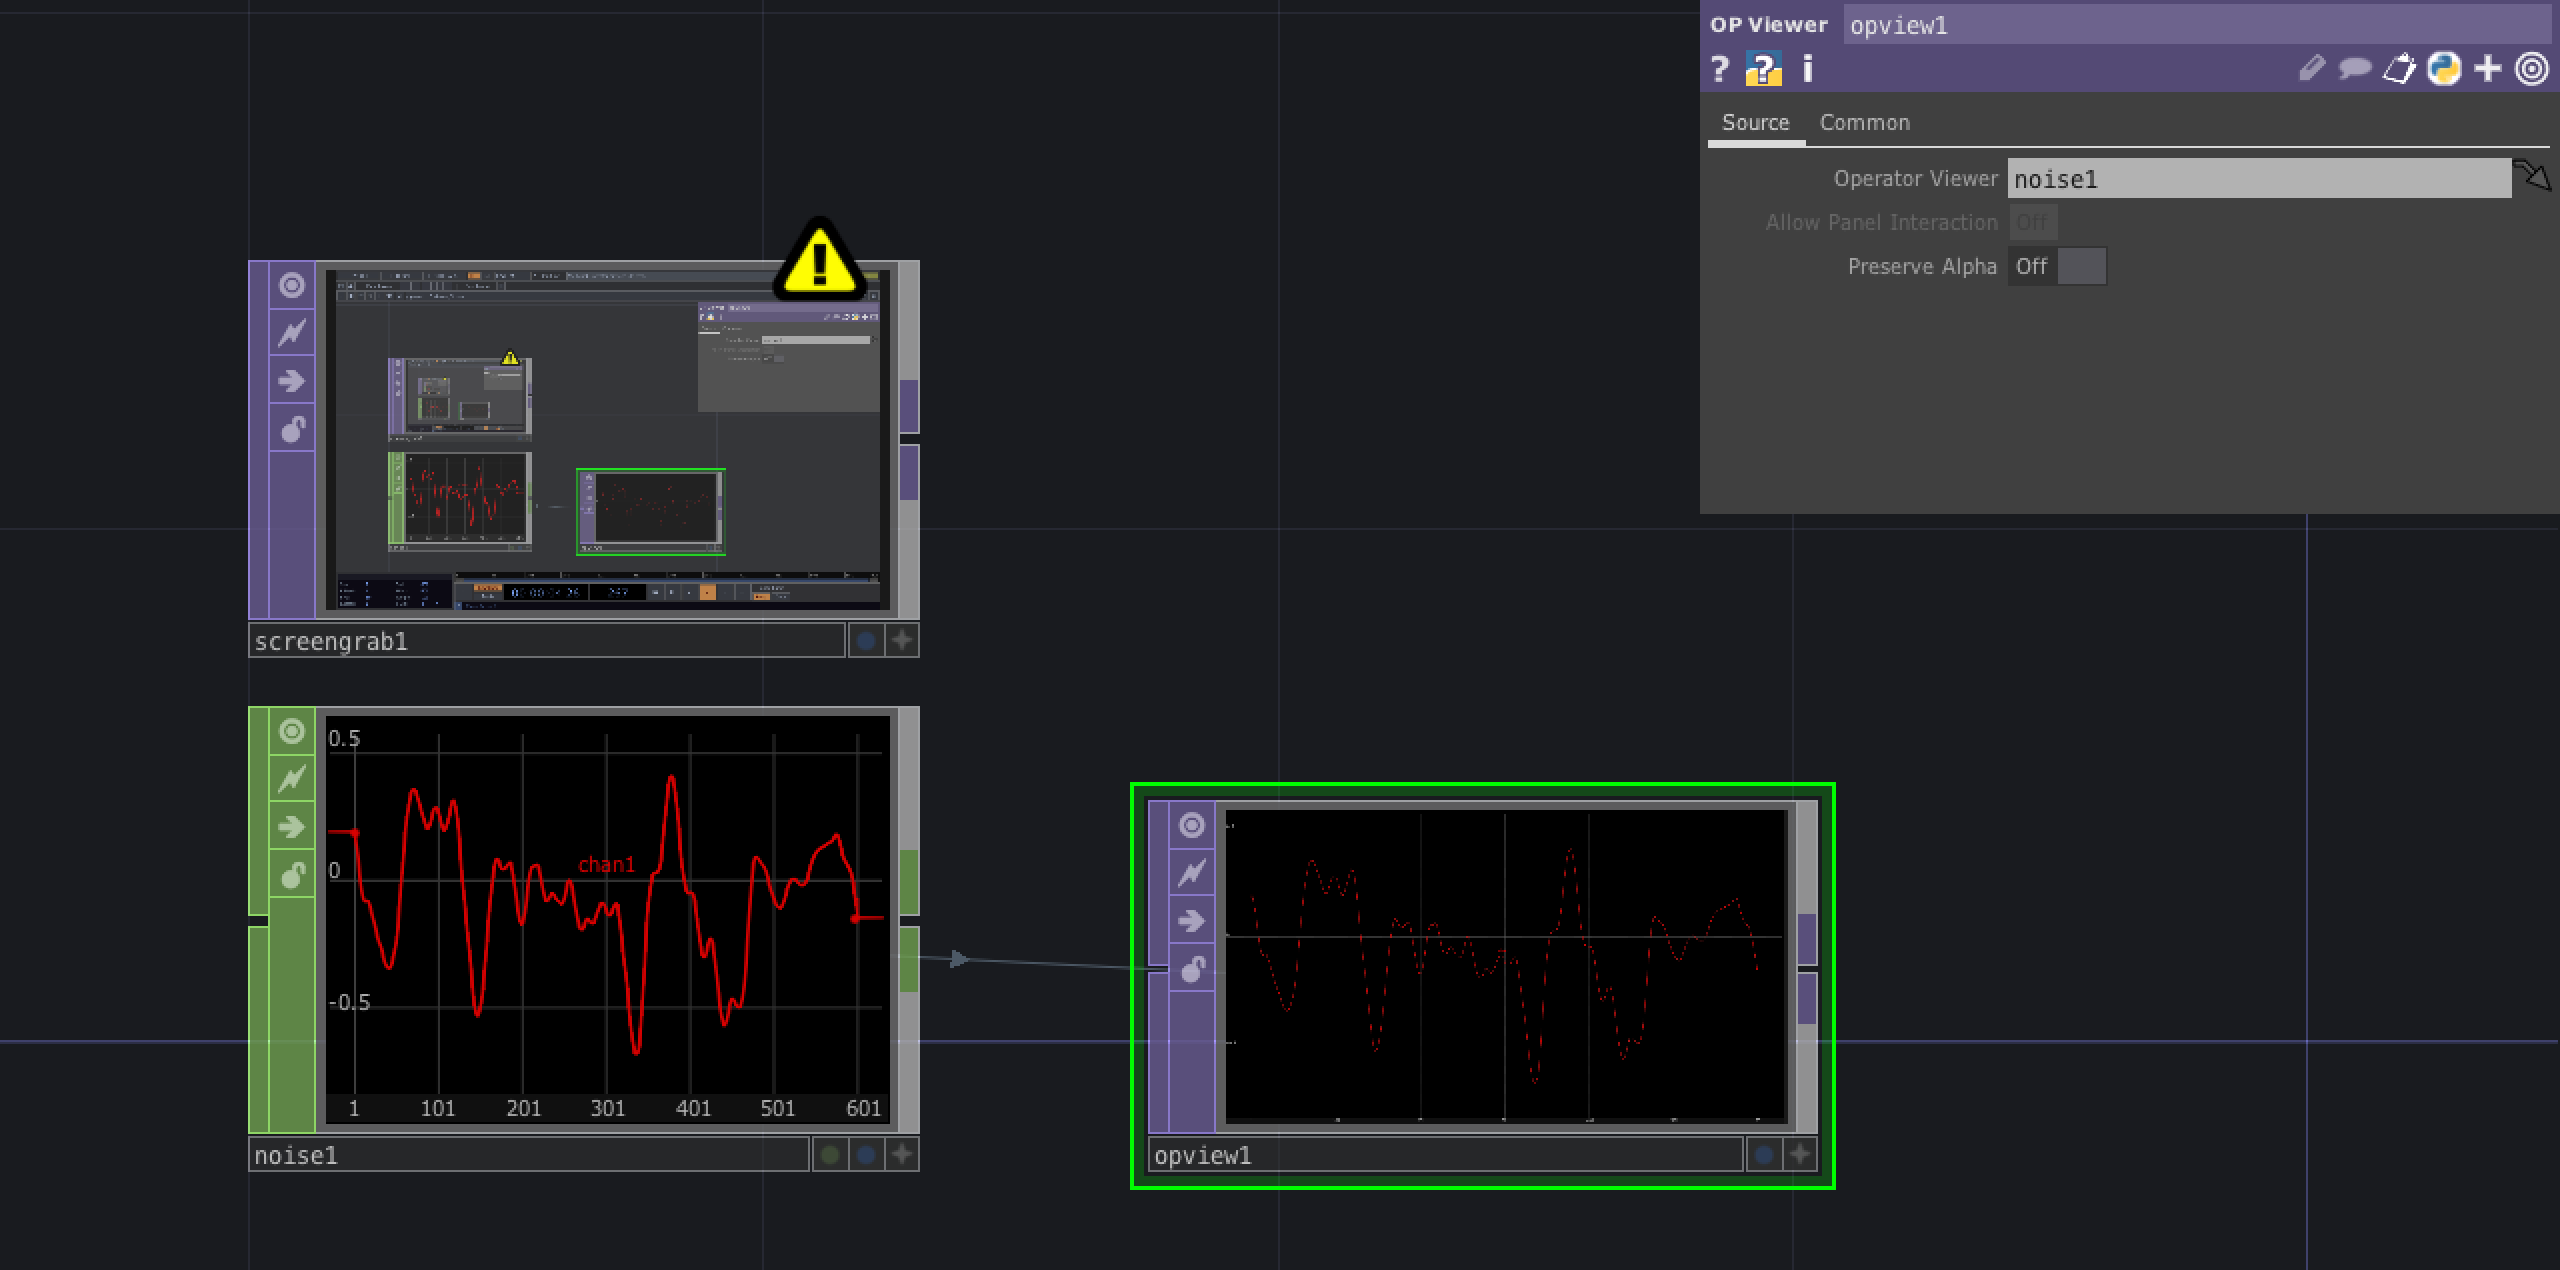The image size is (2560, 1270).
Task: Click the copy parameters clipboard icon
Action: pos(2398,69)
